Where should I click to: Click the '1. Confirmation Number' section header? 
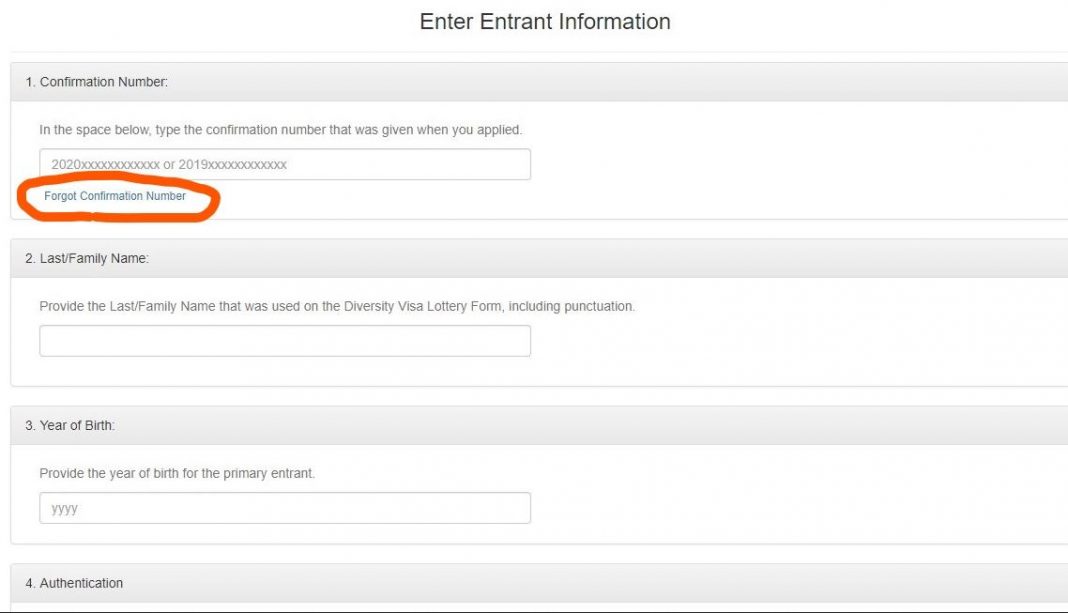94,82
